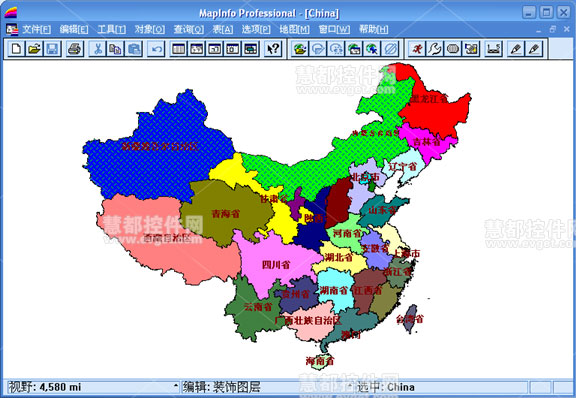Click the document icon left of 文件 menu

pos(12,29)
